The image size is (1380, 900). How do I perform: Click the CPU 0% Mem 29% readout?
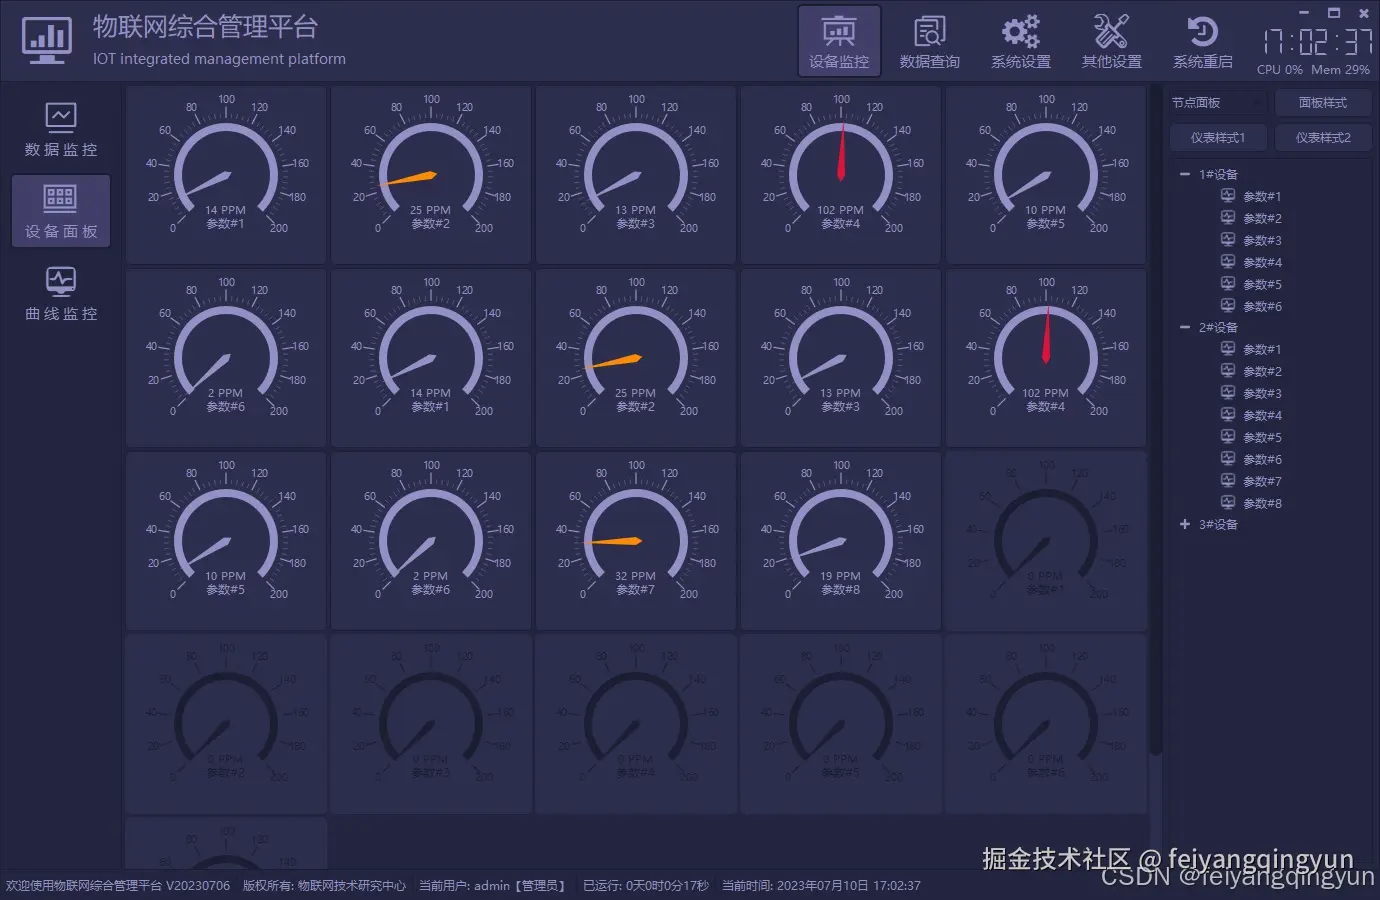tap(1313, 70)
